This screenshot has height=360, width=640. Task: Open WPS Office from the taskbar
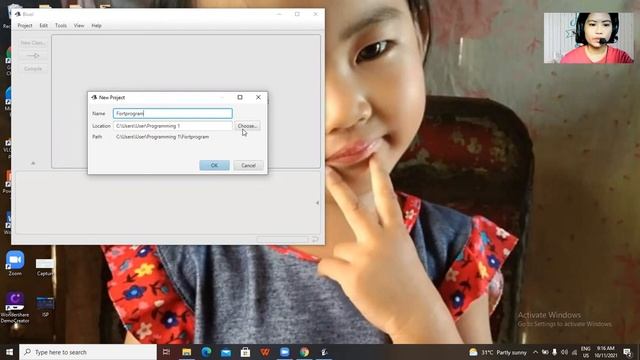[x=265, y=352]
